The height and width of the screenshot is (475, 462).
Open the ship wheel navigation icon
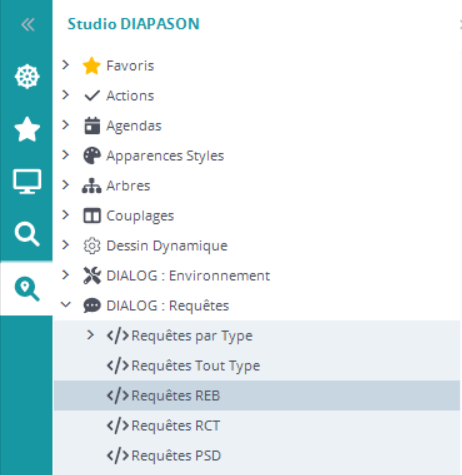coord(27,76)
